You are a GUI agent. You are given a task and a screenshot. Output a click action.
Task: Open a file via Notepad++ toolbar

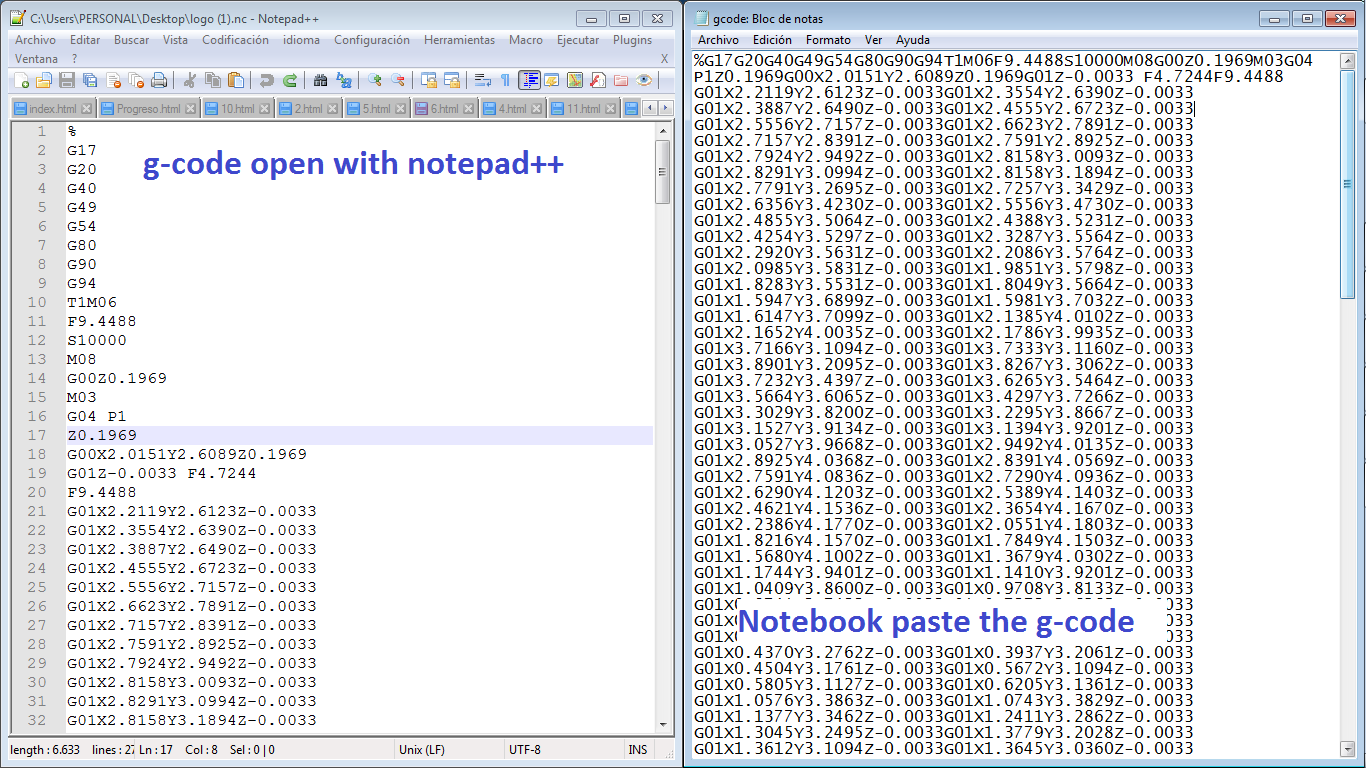44,80
